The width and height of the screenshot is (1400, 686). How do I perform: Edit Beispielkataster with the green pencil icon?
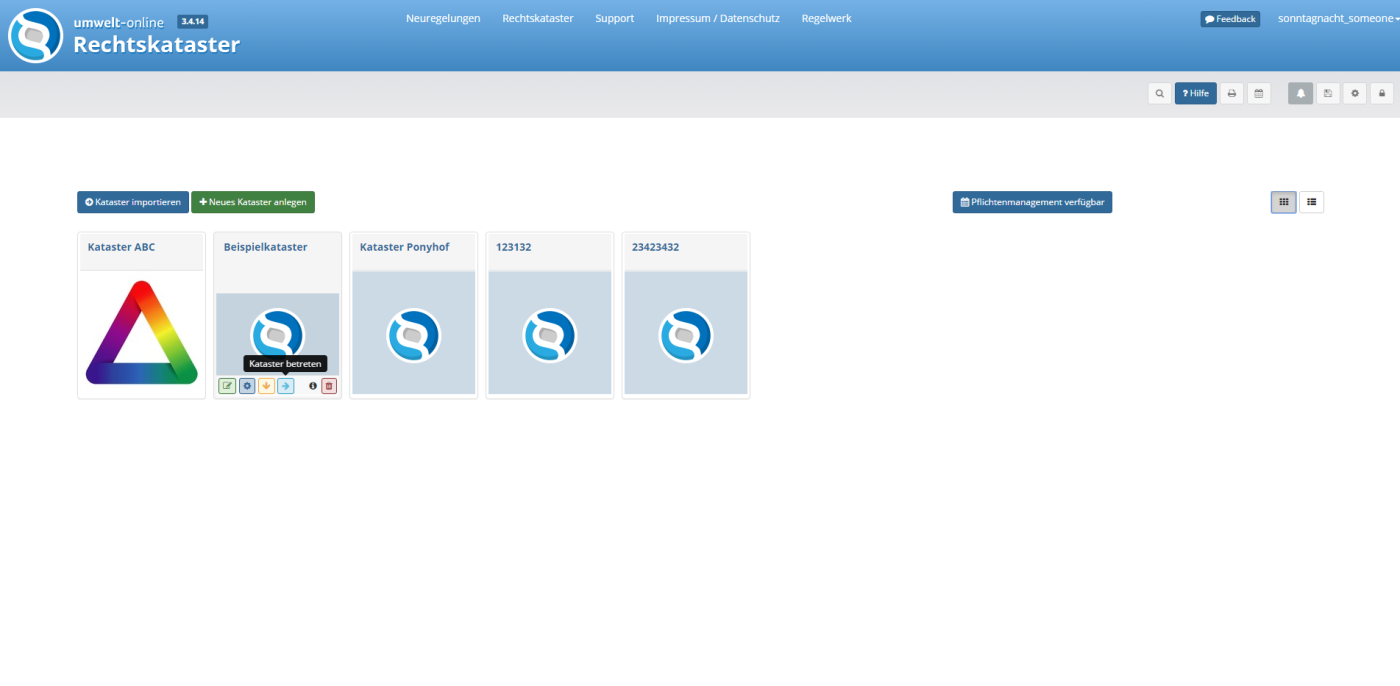[x=227, y=386]
